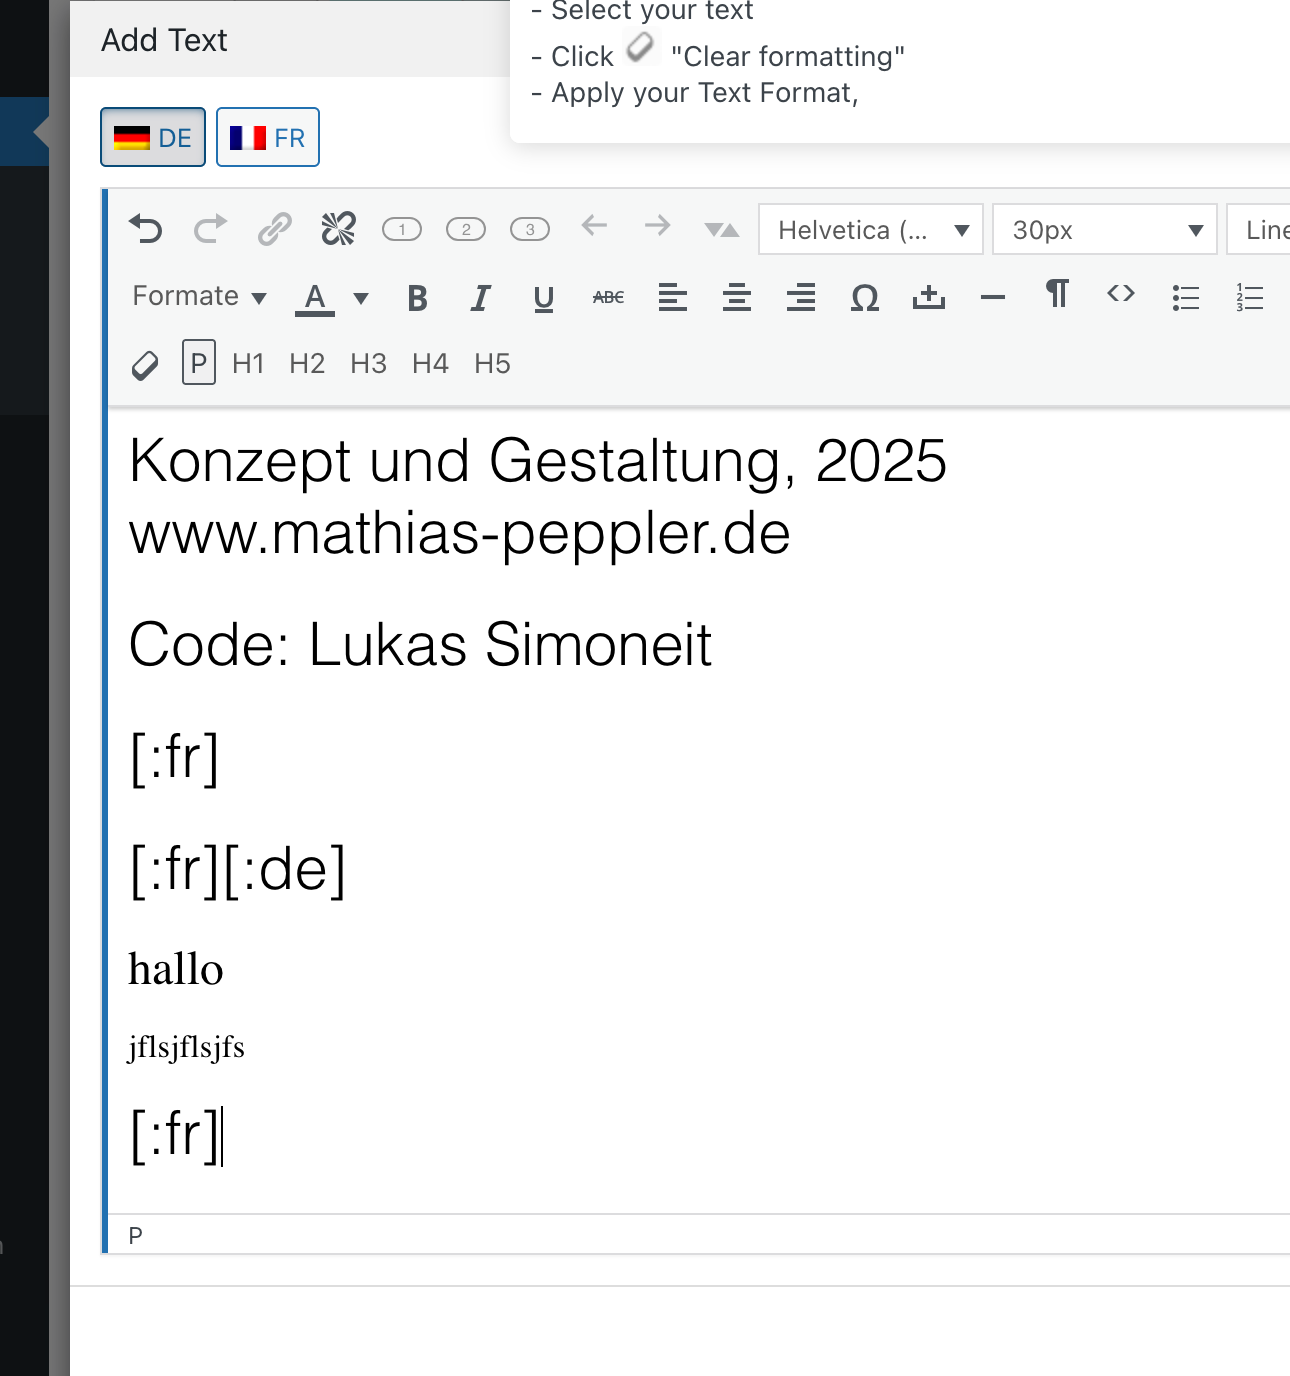The height and width of the screenshot is (1376, 1290).
Task: Open the Helvetica font family dropdown
Action: [871, 230]
